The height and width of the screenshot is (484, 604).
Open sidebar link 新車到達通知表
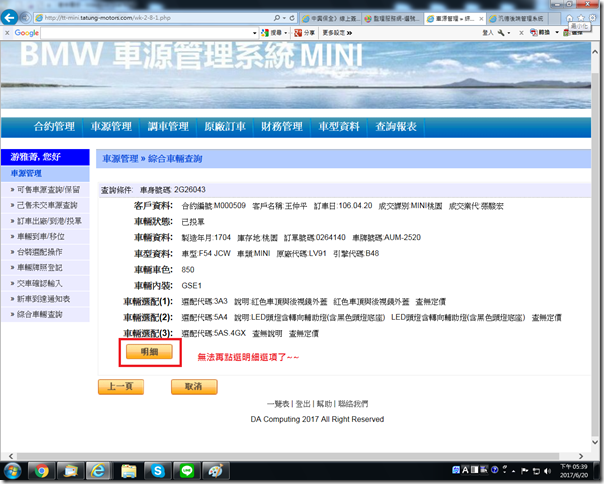coord(45,299)
